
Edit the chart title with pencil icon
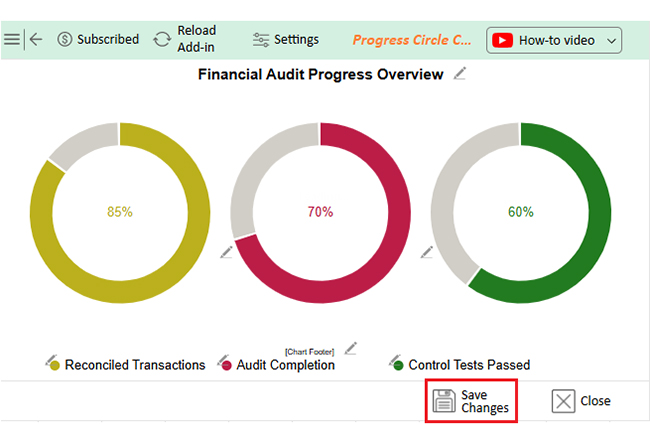point(459,73)
